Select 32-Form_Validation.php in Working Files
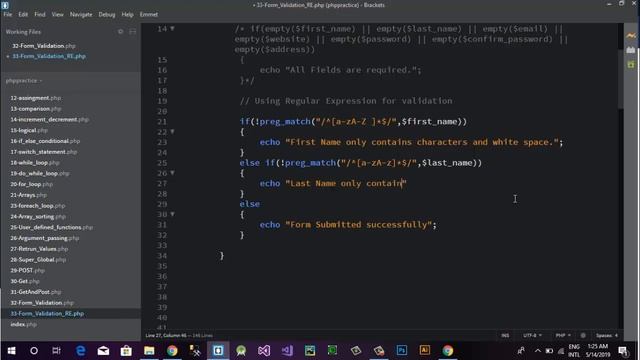Image resolution: width=640 pixels, height=360 pixels. [x=44, y=46]
